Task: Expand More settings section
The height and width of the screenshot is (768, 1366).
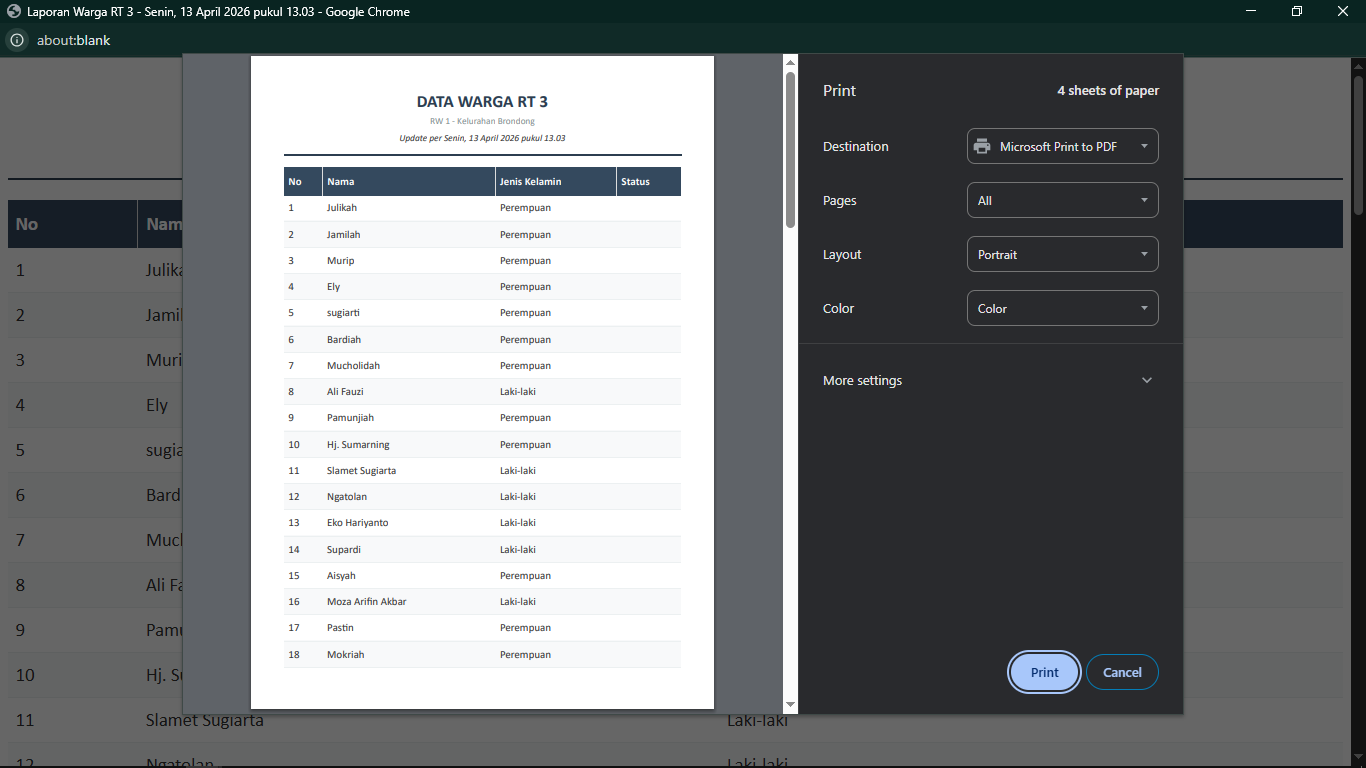Action: pos(989,380)
